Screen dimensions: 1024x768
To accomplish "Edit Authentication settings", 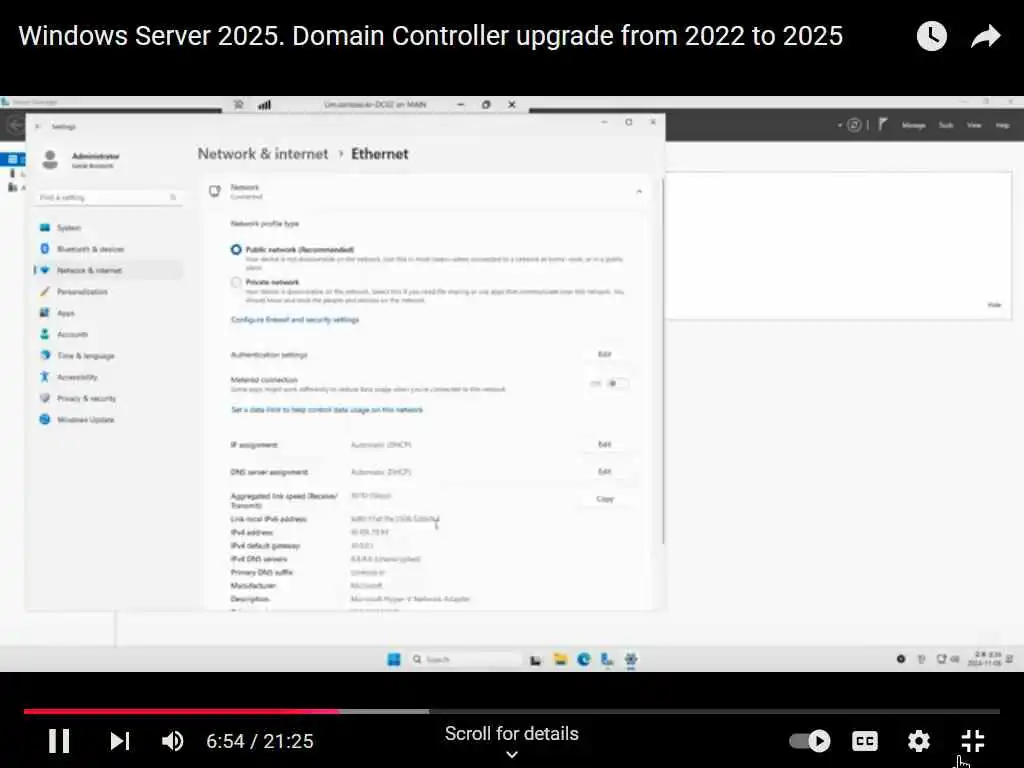I will [x=604, y=354].
